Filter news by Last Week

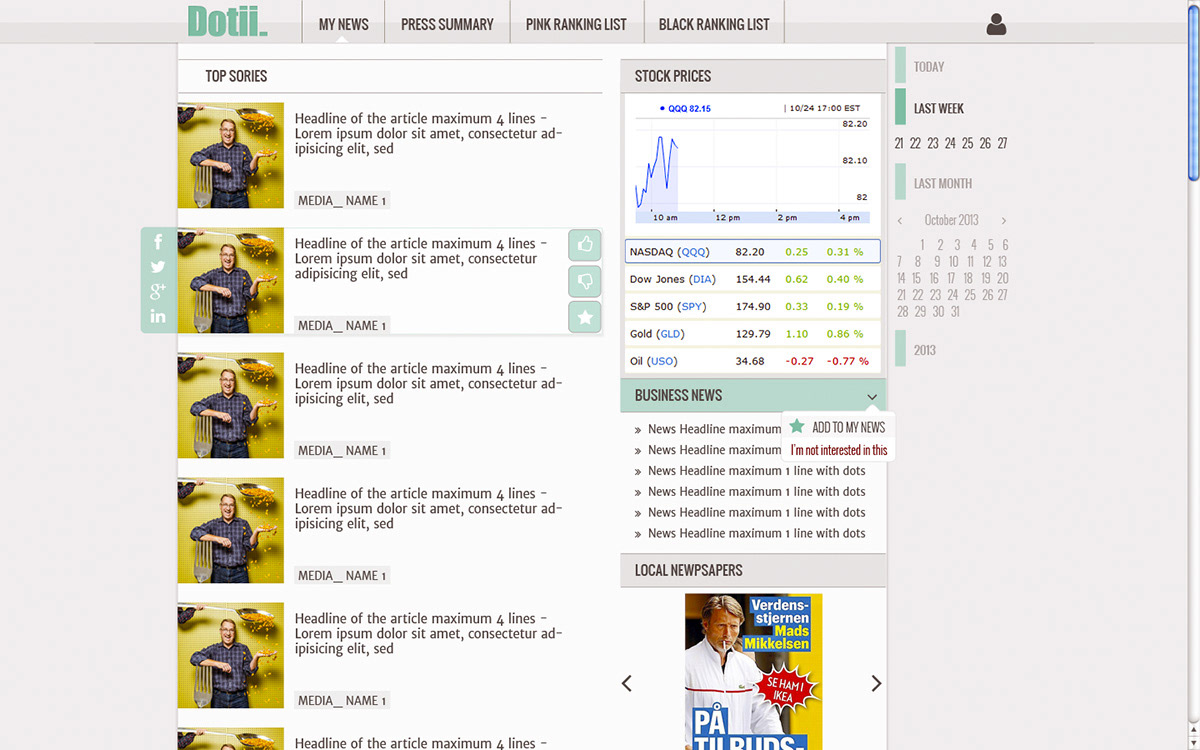coord(939,108)
